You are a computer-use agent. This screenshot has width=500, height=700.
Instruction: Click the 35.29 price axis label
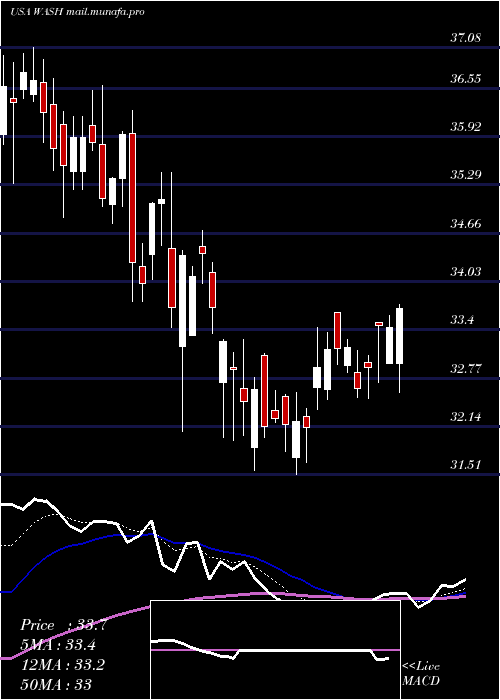[465, 175]
